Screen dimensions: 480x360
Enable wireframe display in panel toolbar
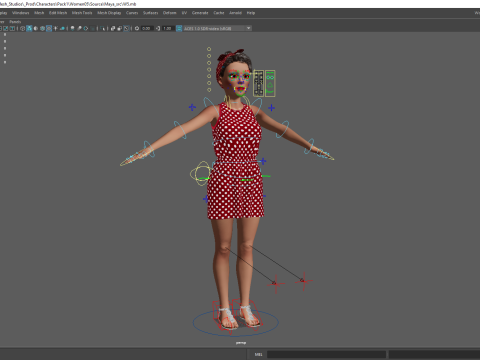[x=23, y=29]
